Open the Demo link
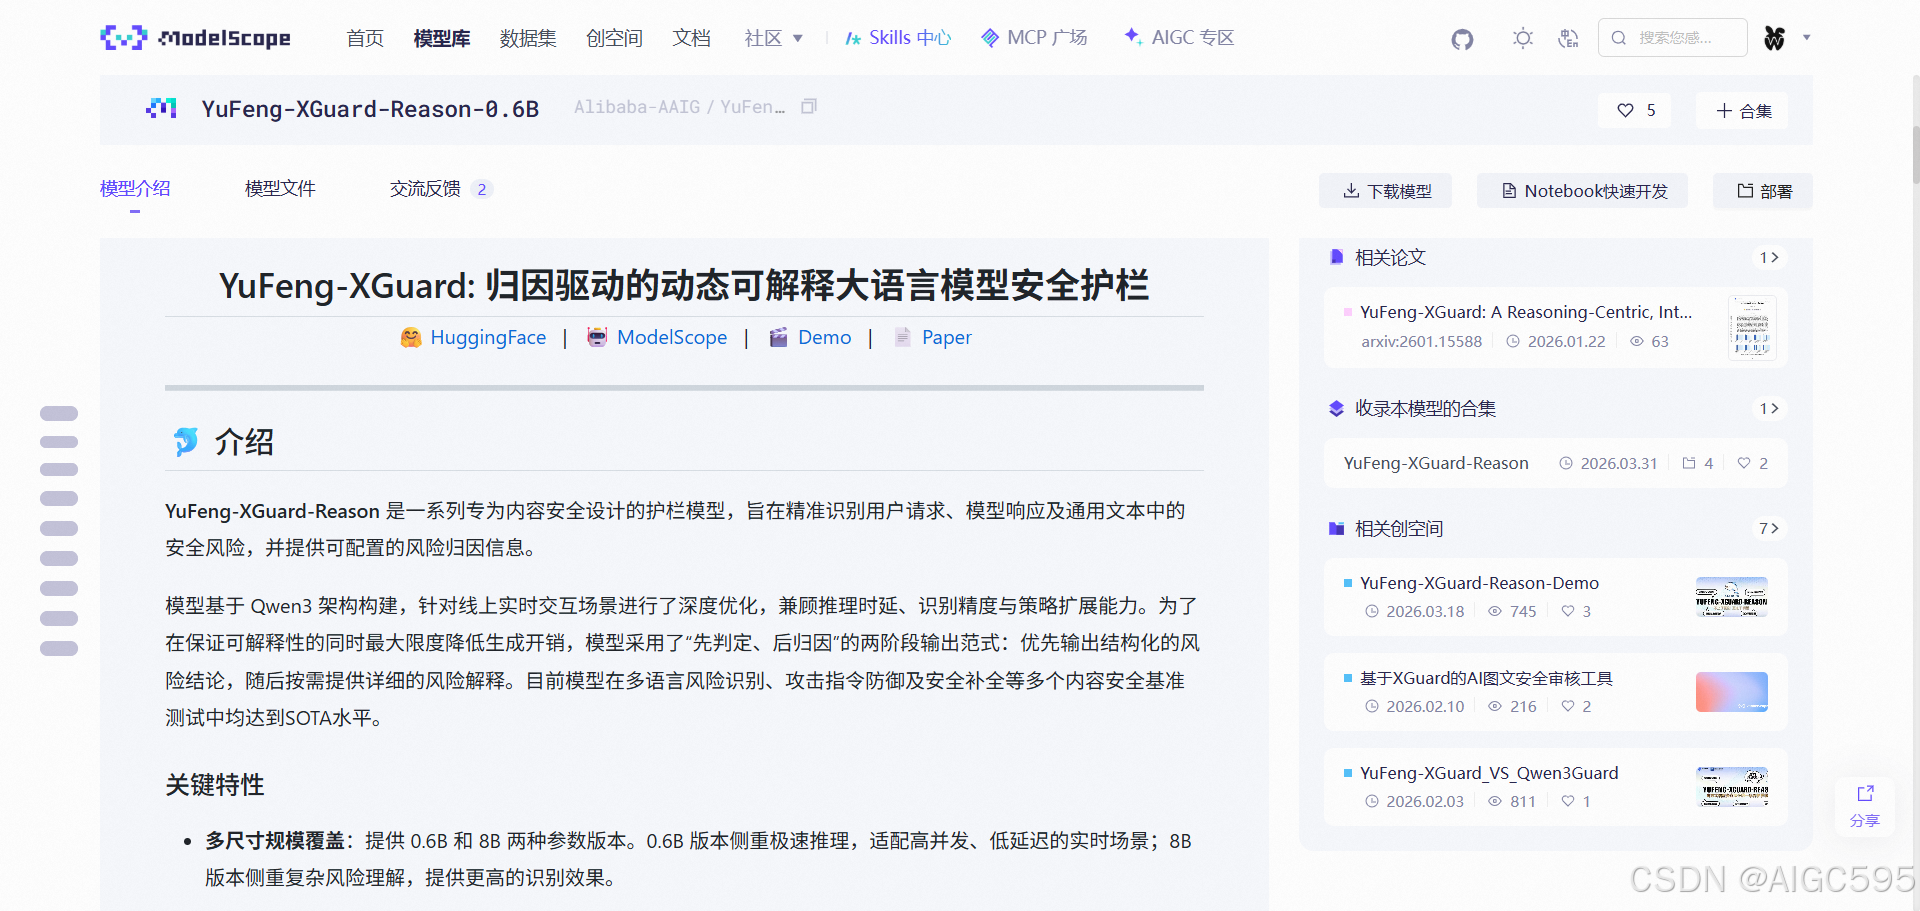 tap(824, 337)
